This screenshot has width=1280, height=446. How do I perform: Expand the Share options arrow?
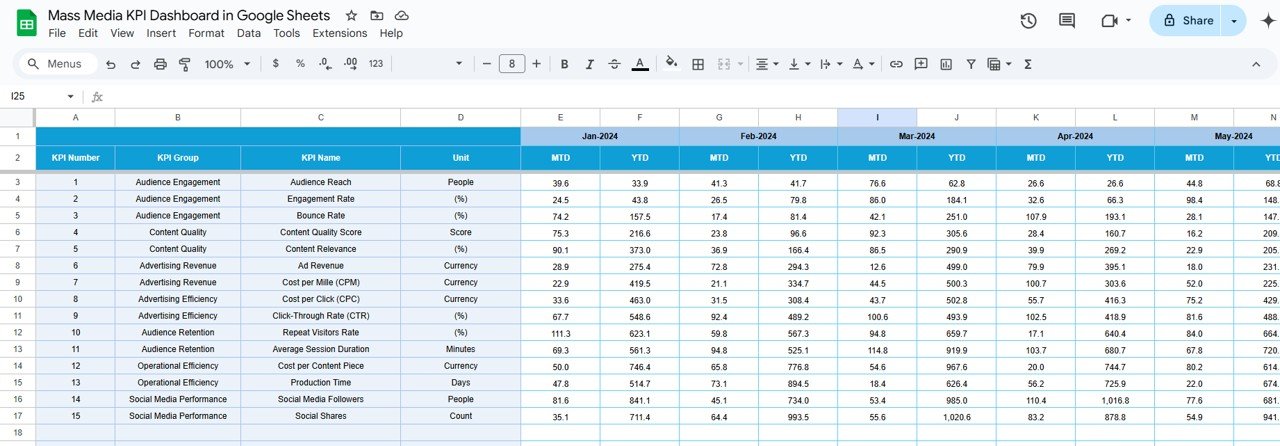[x=1234, y=21]
